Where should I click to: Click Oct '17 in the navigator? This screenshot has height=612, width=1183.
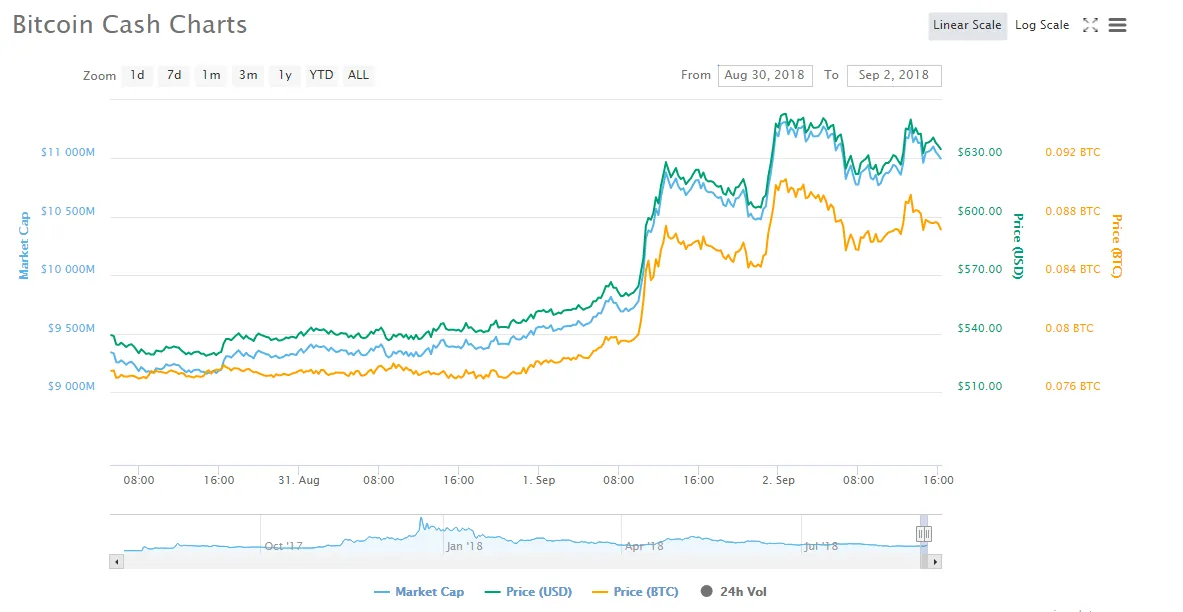(x=284, y=546)
